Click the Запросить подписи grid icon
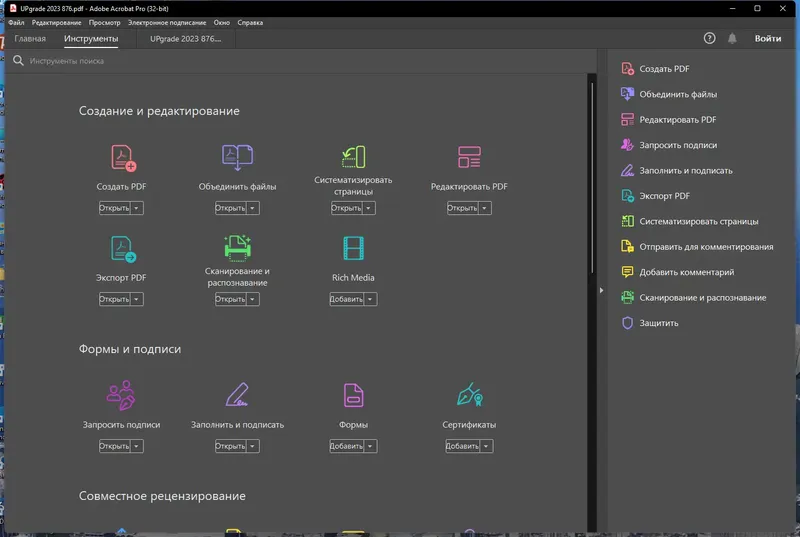The width and height of the screenshot is (800, 537). click(x=121, y=395)
